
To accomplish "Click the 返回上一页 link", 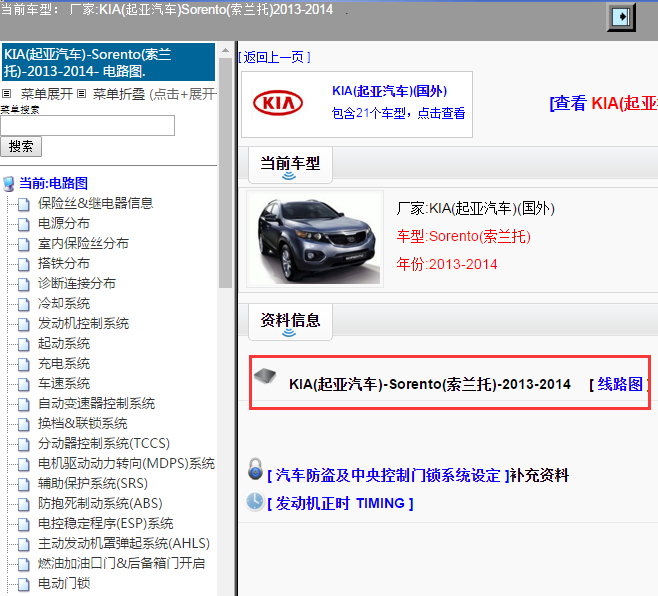I will click(x=274, y=57).
